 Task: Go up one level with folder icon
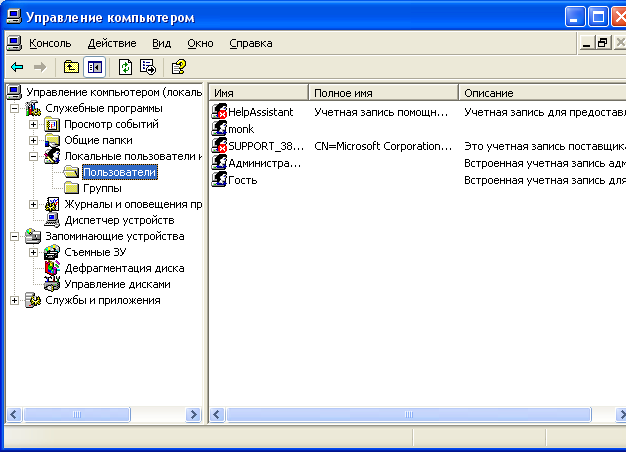click(x=71, y=67)
